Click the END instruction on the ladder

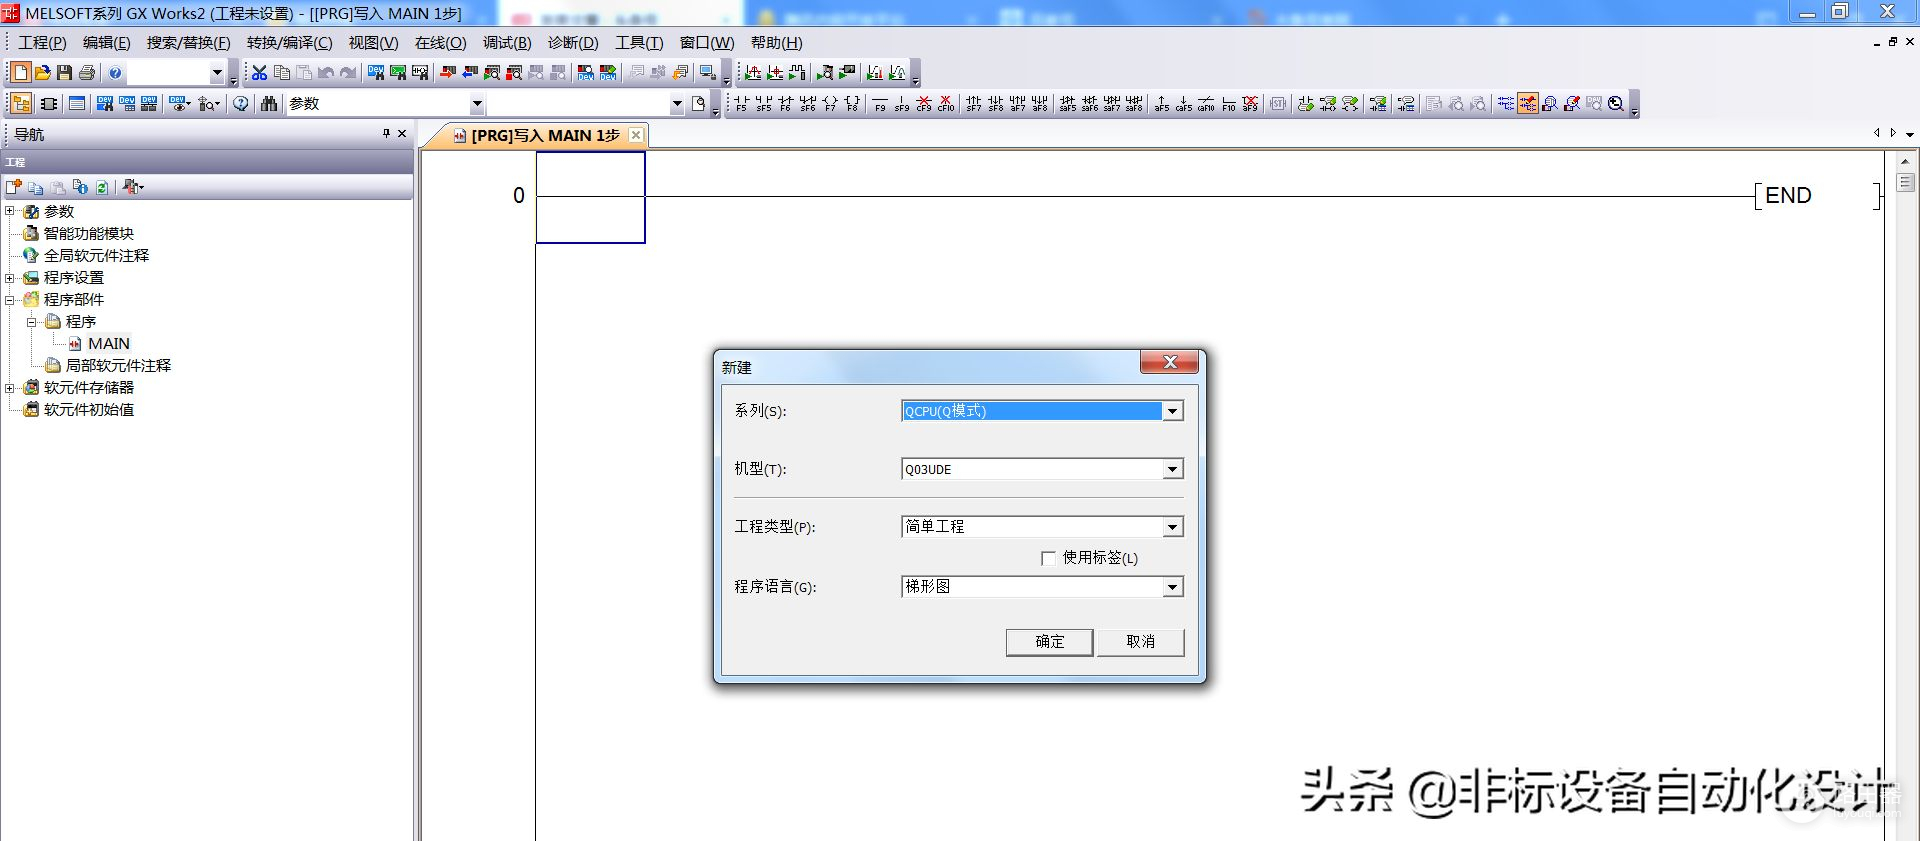(1788, 196)
